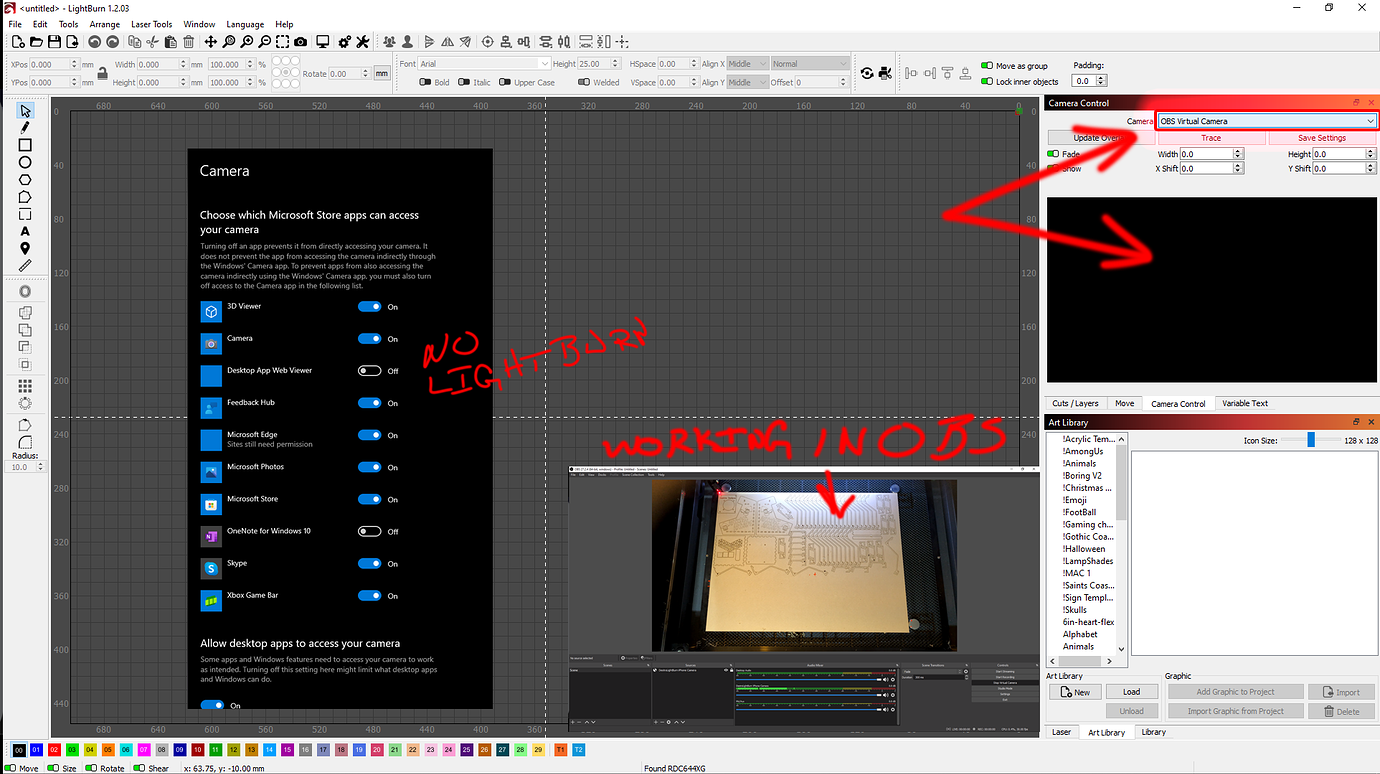This screenshot has height=774, width=1380.
Task: Click the Delete trash can icon
Action: coord(189,42)
